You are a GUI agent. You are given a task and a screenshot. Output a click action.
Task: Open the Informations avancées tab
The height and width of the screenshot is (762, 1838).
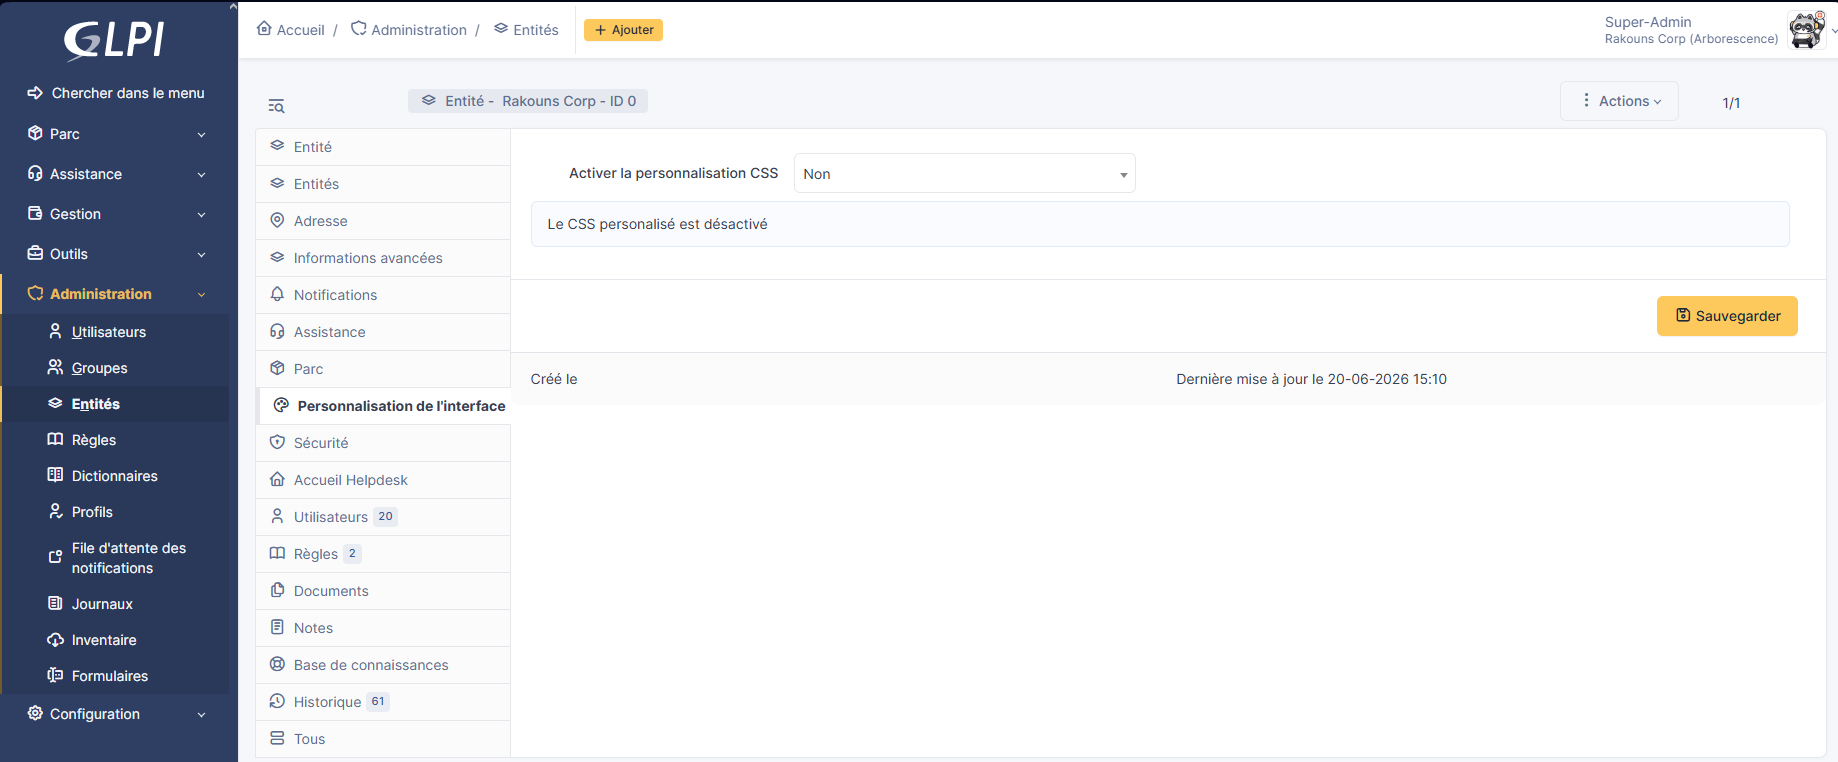click(383, 258)
